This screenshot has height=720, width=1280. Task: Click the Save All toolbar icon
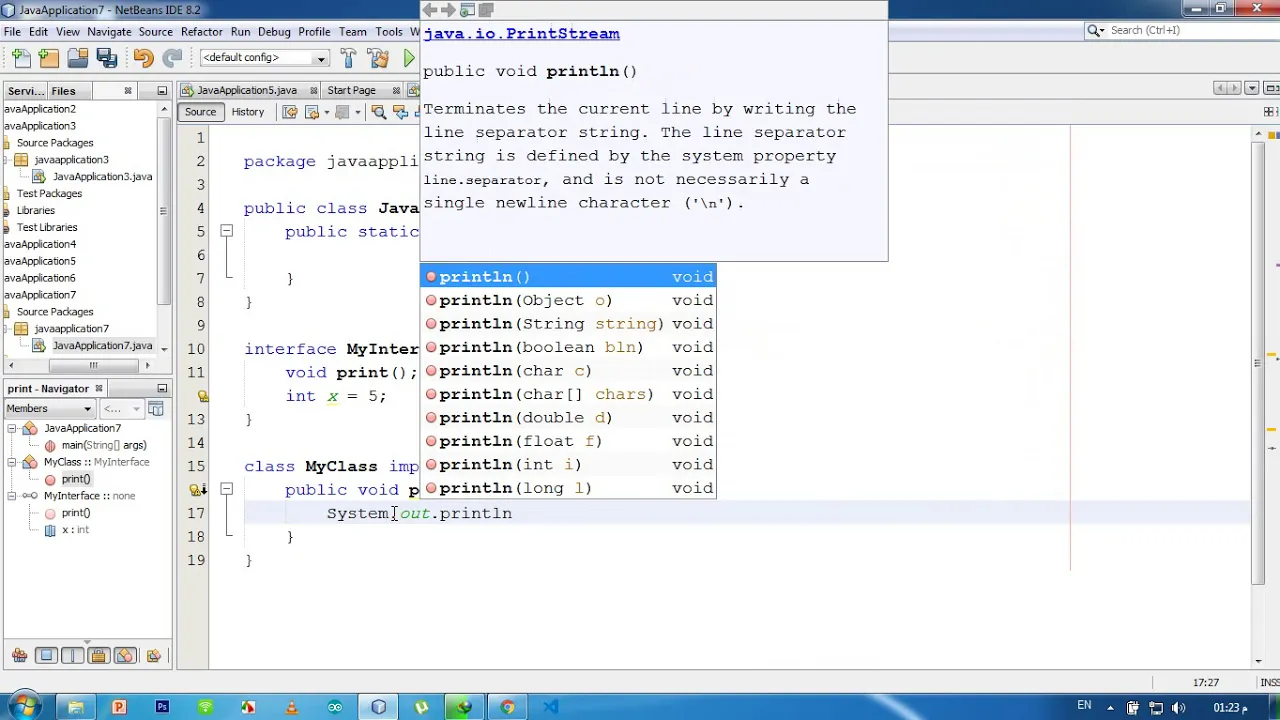[105, 58]
